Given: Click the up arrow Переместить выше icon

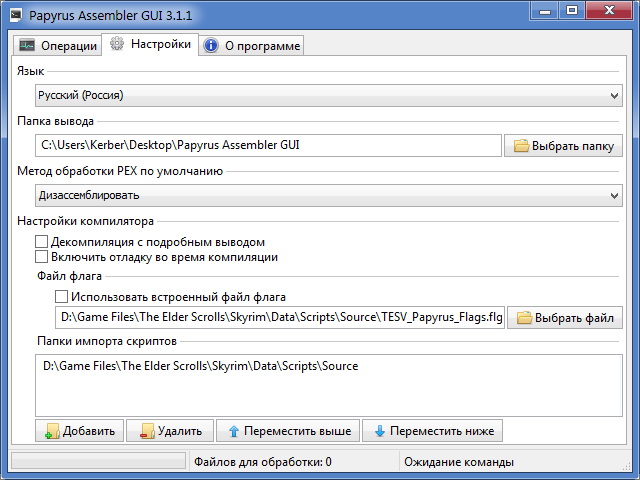Looking at the screenshot, I should tap(234, 431).
